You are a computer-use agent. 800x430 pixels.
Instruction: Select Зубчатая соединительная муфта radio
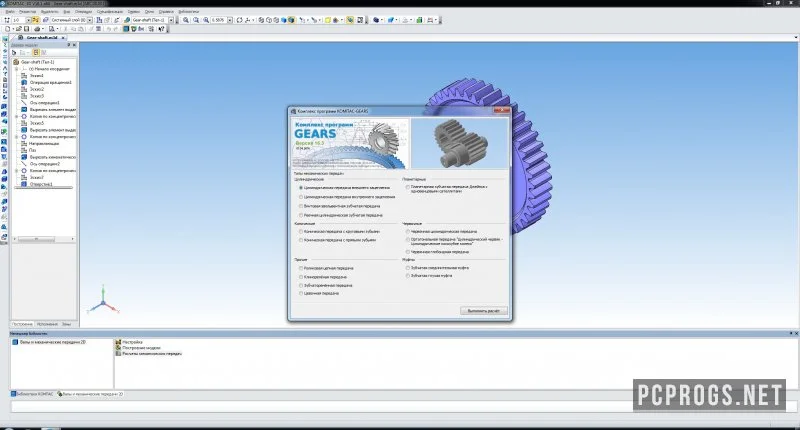(x=408, y=268)
